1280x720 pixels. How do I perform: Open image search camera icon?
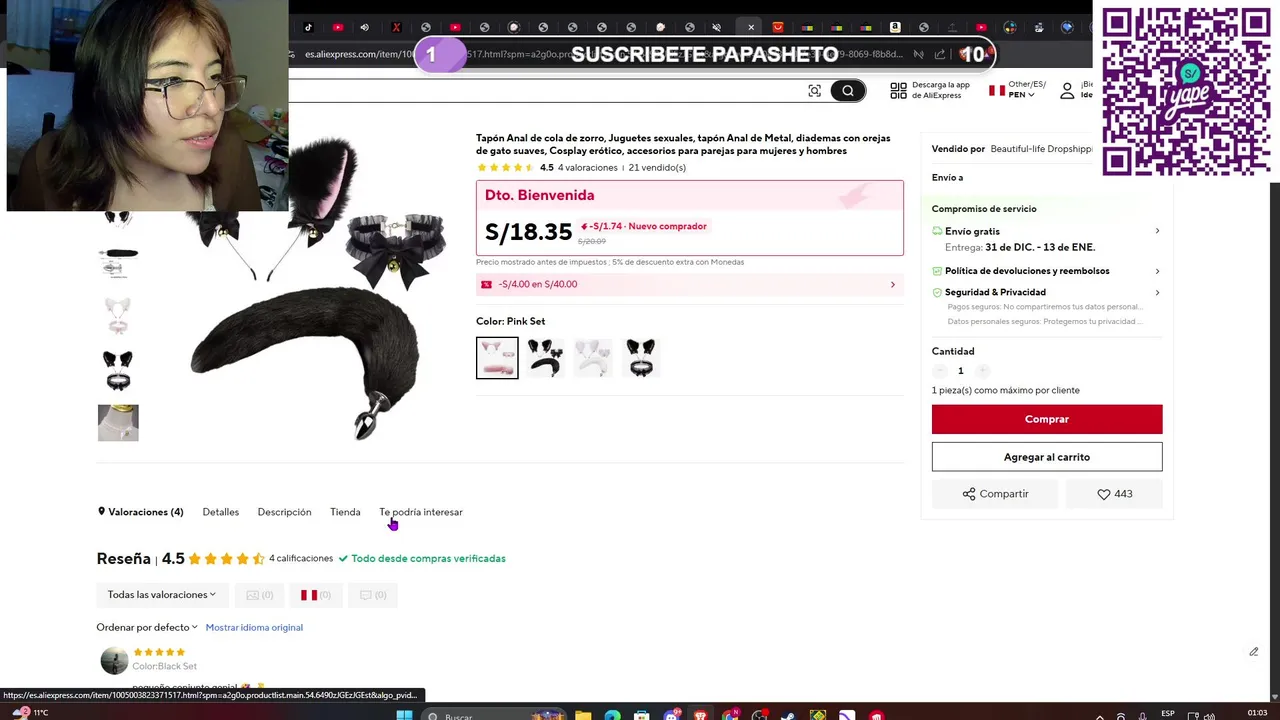[x=815, y=91]
